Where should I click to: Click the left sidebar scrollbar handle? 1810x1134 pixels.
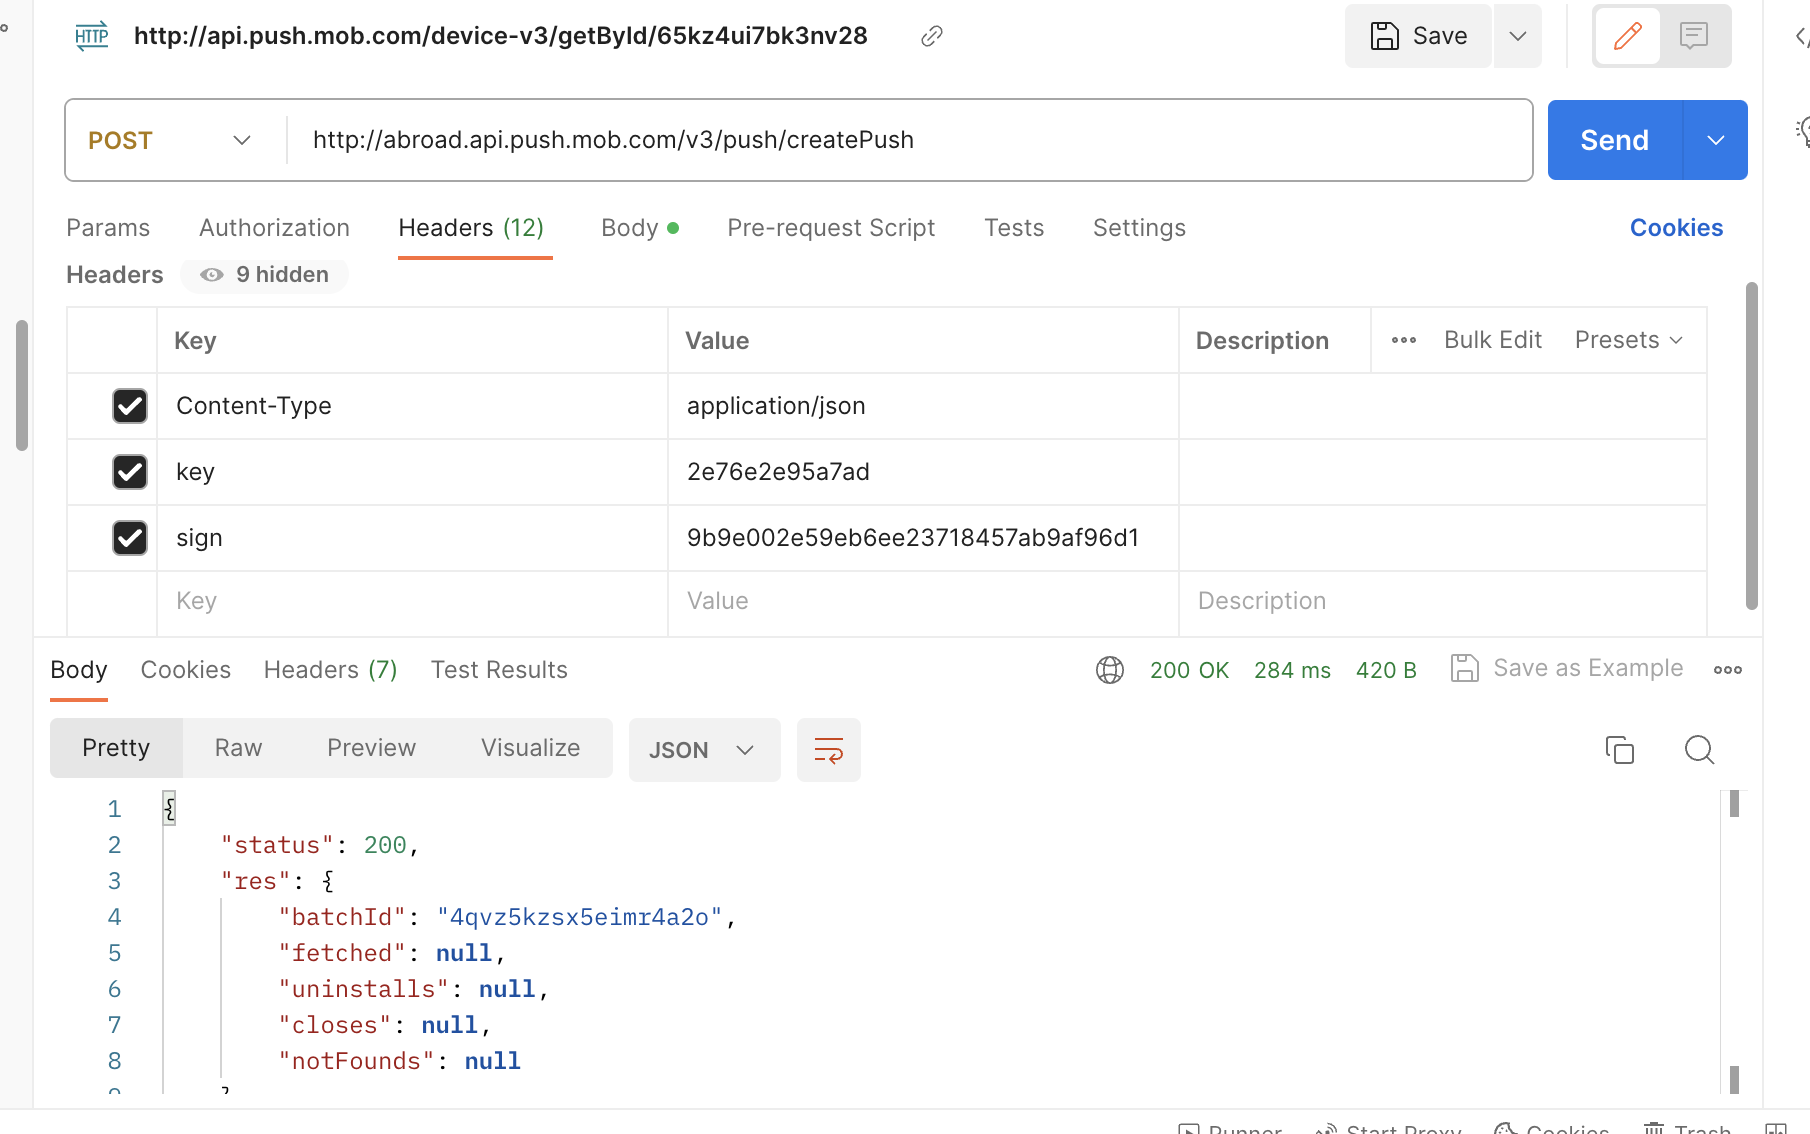[x=21, y=386]
